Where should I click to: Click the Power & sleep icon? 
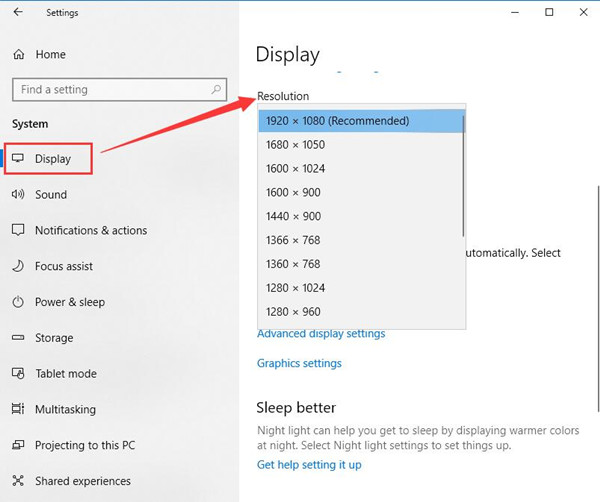click(18, 302)
